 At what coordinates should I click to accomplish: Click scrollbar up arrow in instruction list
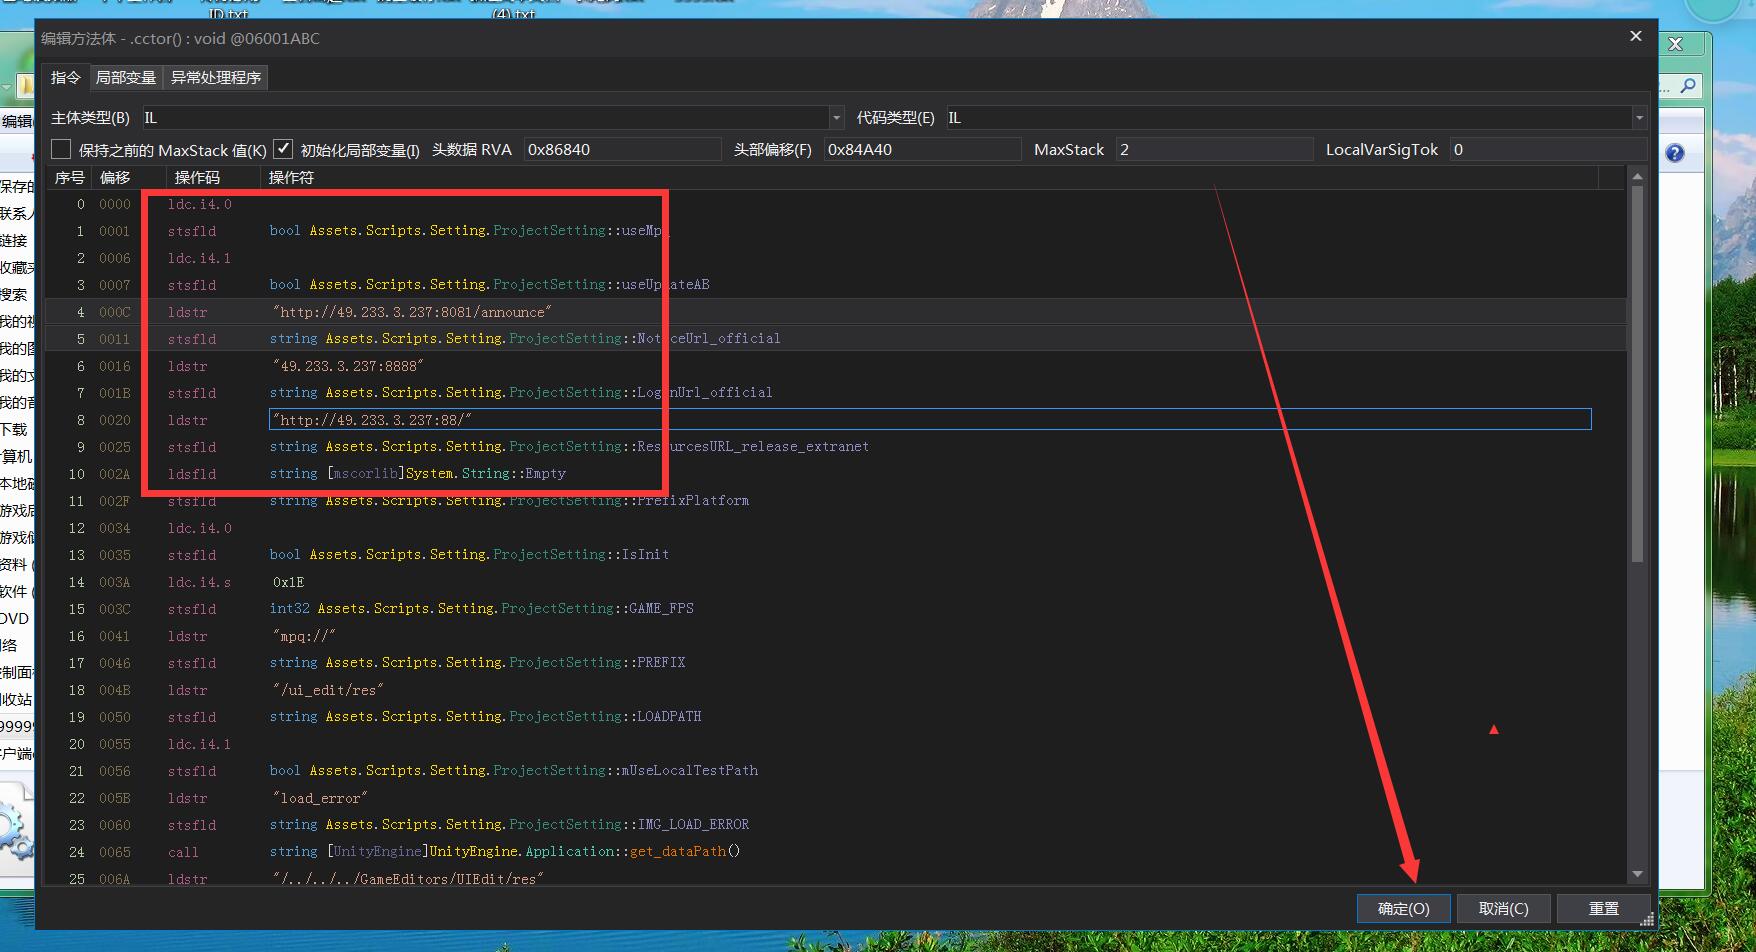coord(1637,177)
